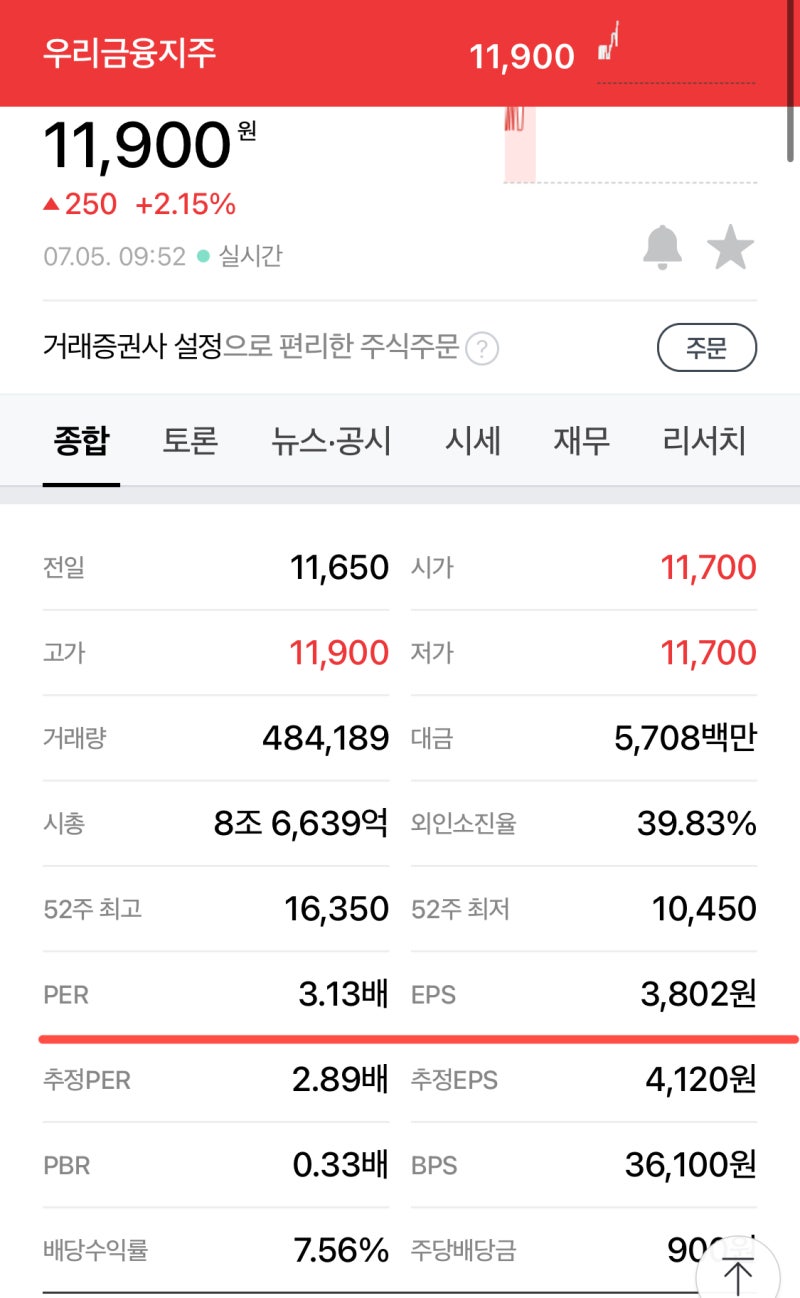Switch to the 토론 discussion tab
Screen dimensions: 800x1298
(190, 442)
